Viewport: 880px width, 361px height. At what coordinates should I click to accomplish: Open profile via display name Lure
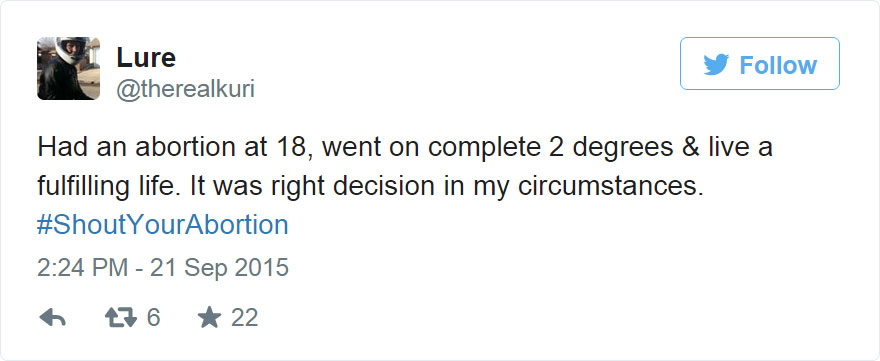146,57
